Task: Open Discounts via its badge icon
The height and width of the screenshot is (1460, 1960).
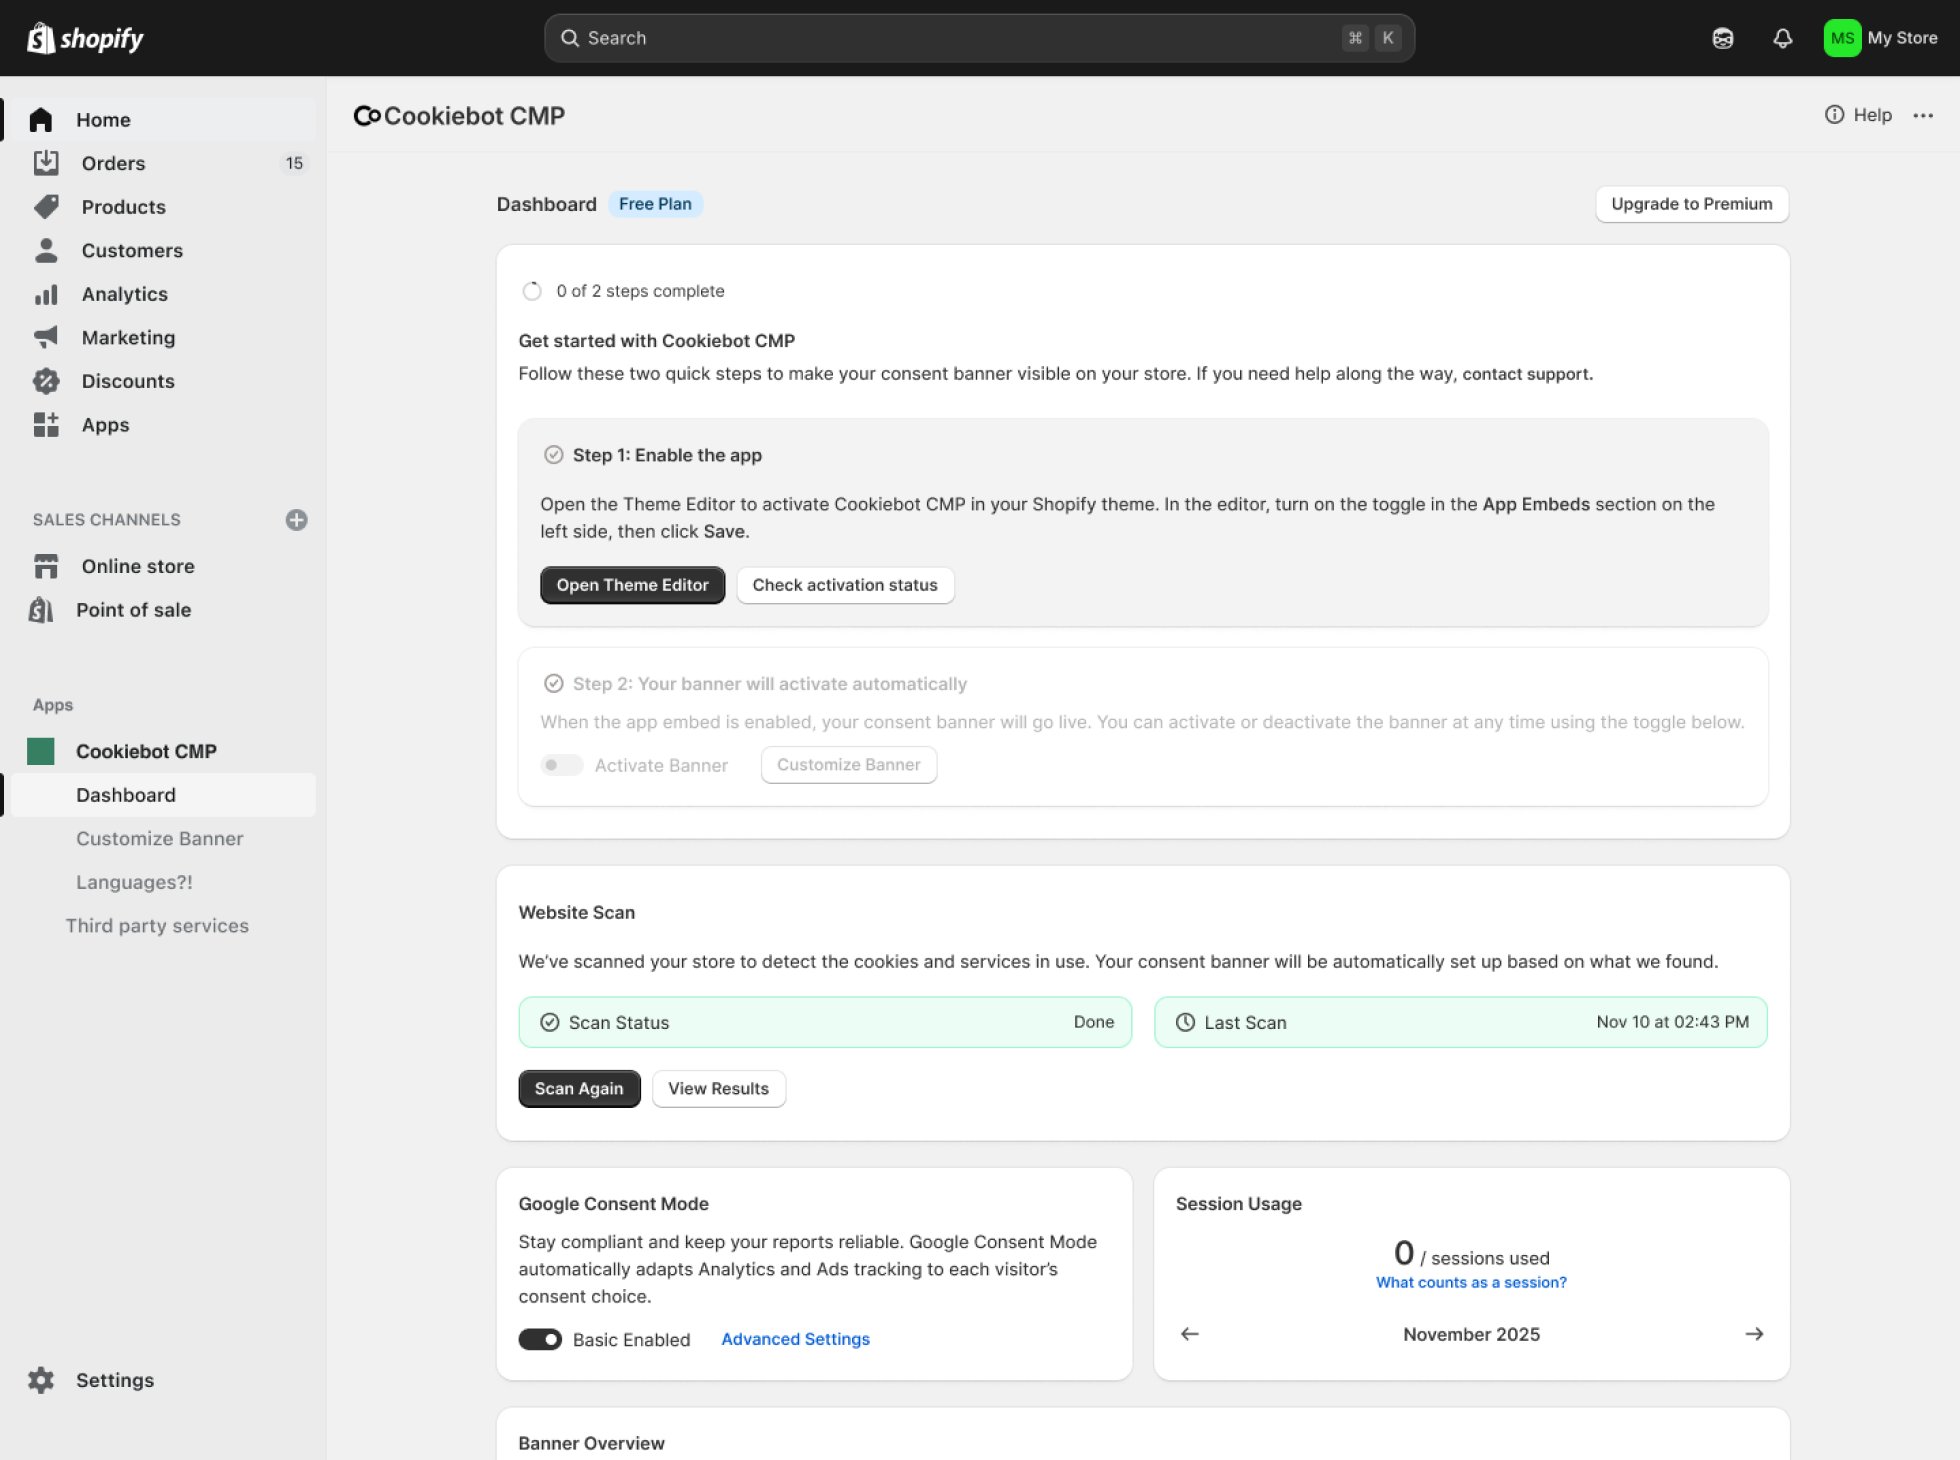Action: (x=46, y=381)
